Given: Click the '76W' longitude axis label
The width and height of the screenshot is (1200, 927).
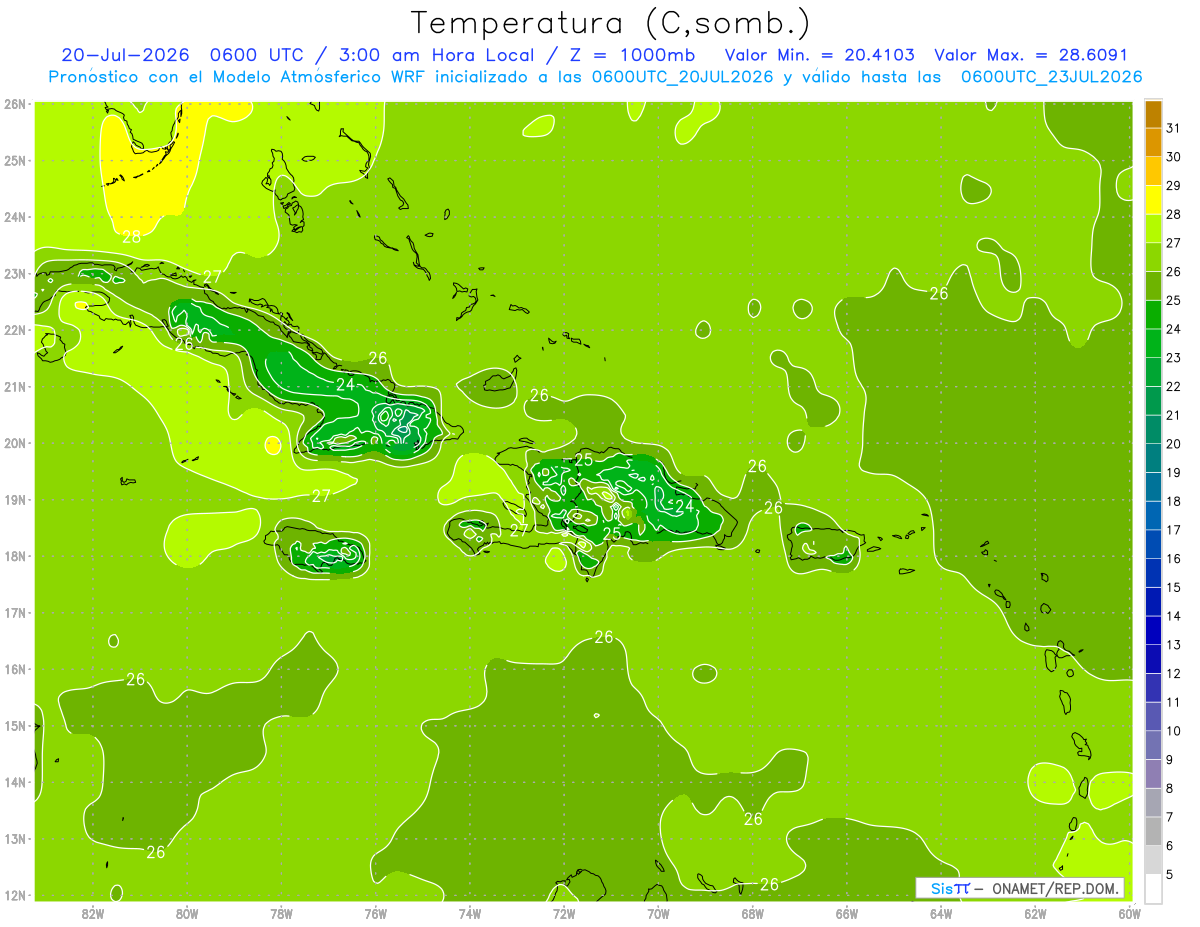Looking at the screenshot, I should coord(376,914).
